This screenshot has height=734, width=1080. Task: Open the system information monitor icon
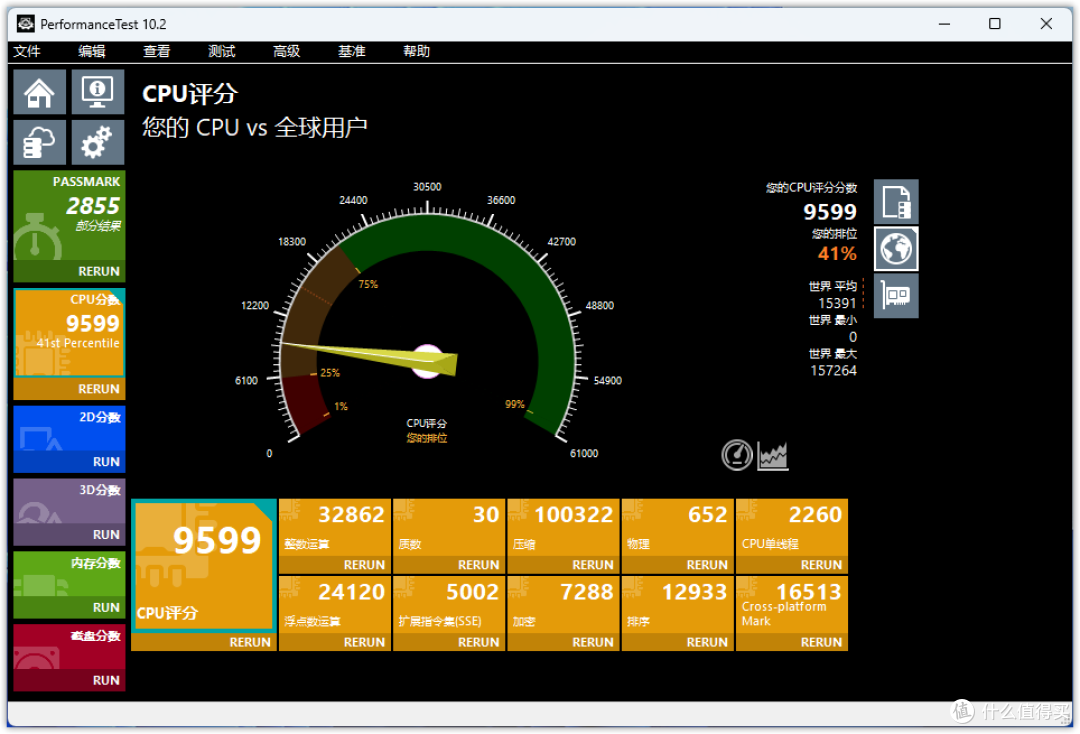[x=98, y=92]
